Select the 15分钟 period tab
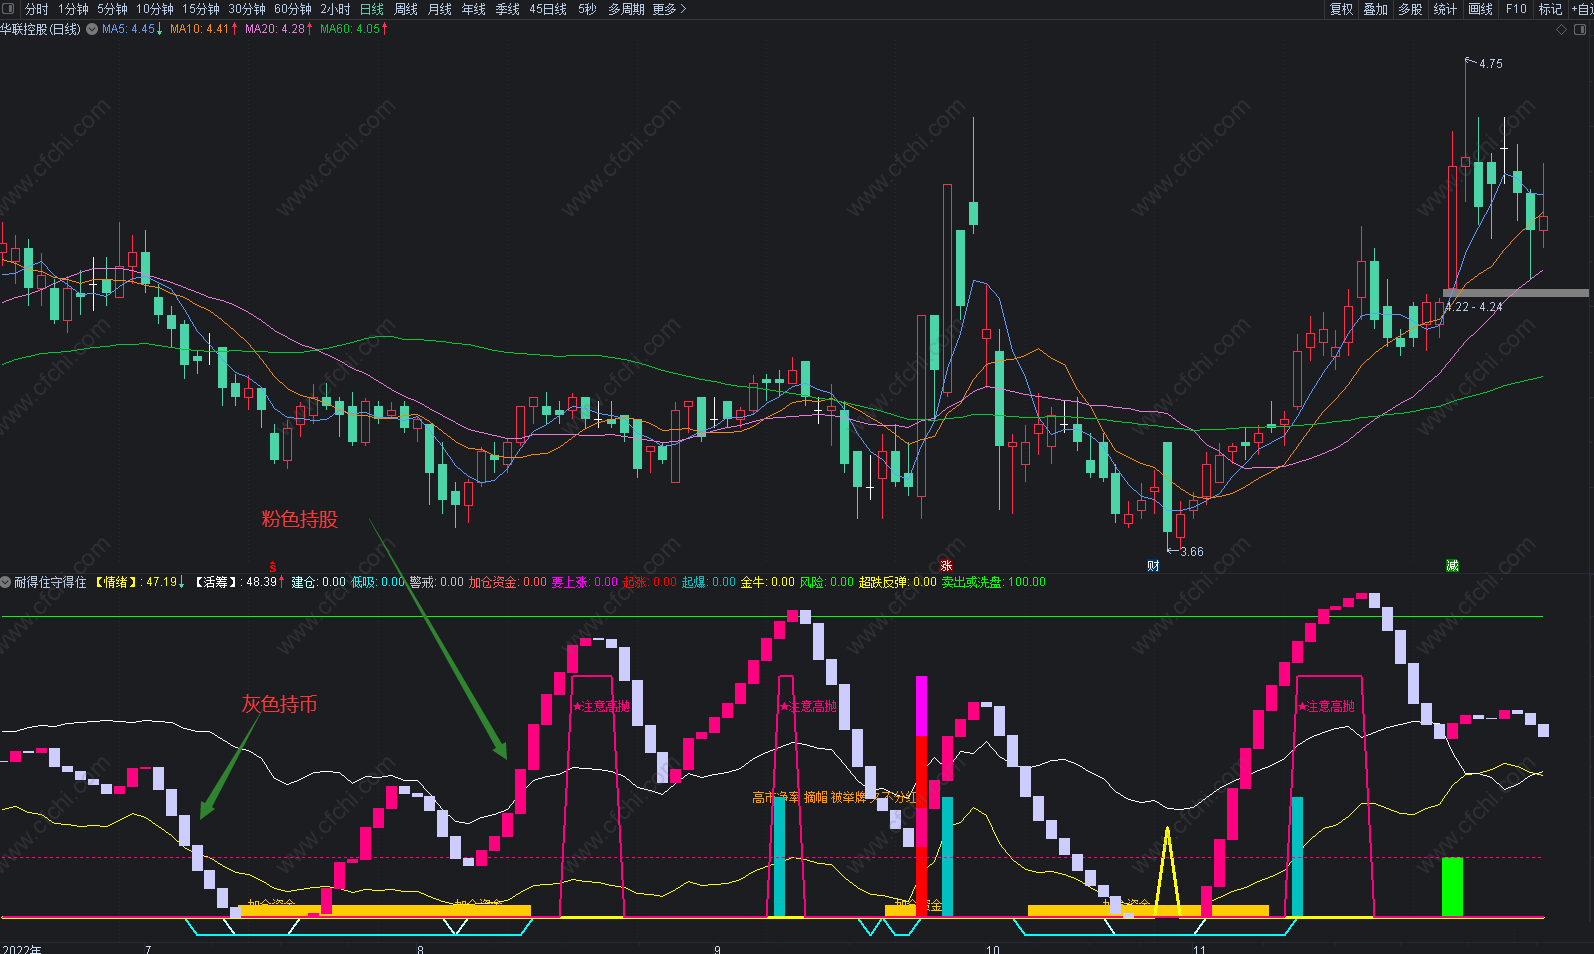Image resolution: width=1594 pixels, height=954 pixels. 201,9
